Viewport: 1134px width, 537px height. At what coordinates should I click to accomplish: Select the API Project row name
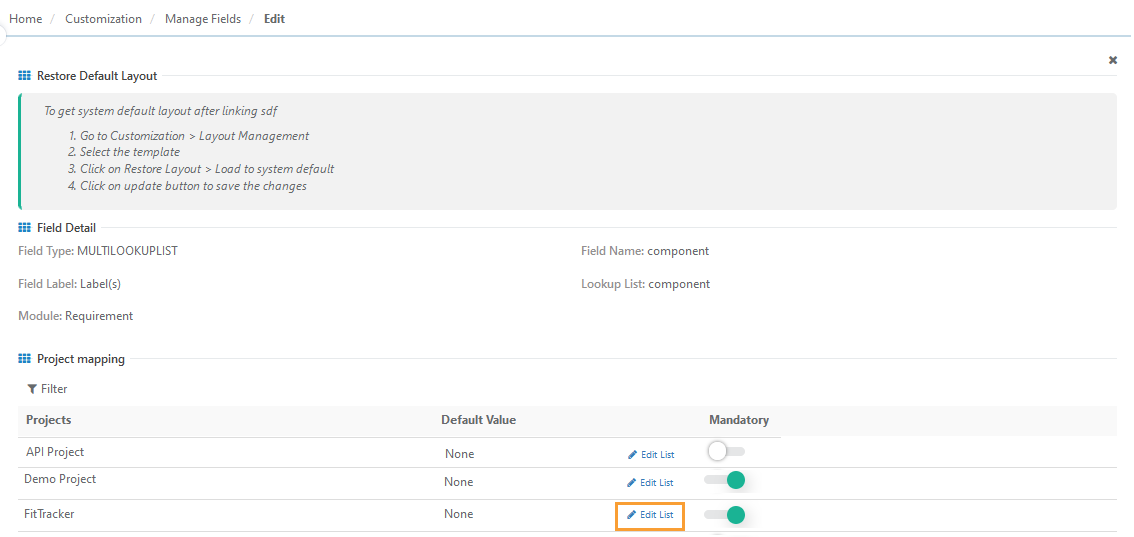coord(55,452)
